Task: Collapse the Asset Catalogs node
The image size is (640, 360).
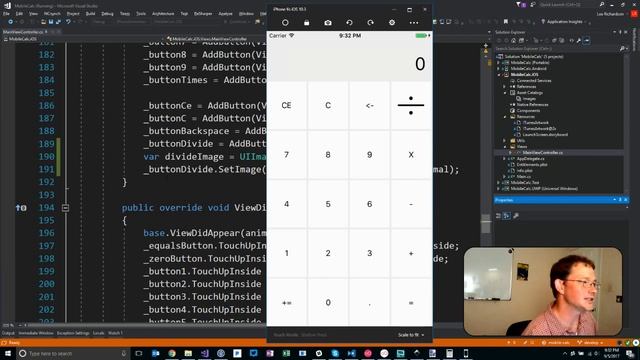Action: (505, 93)
